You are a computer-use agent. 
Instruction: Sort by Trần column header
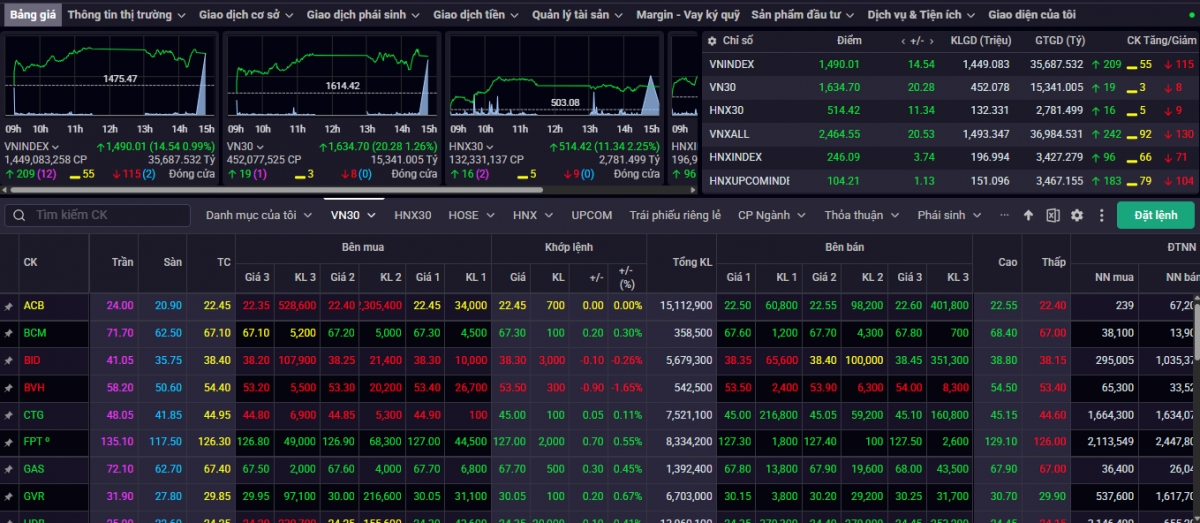(x=123, y=261)
